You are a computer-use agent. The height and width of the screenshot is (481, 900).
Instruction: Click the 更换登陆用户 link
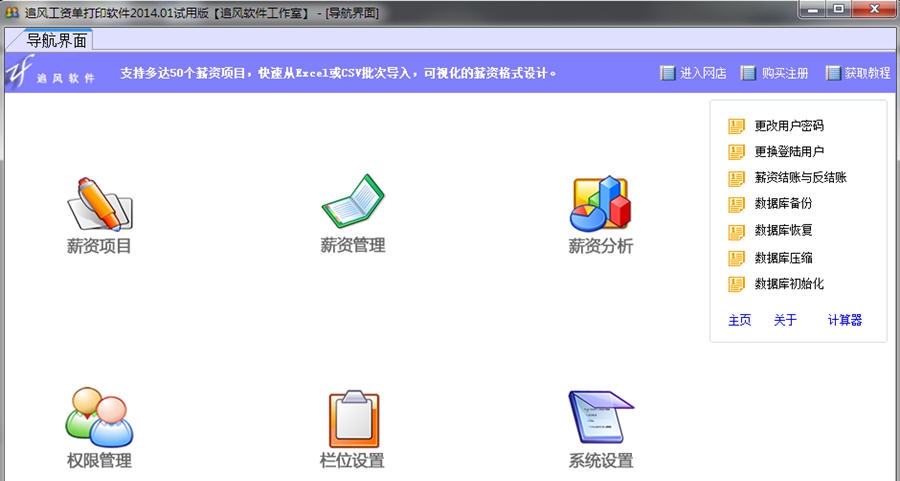(x=789, y=152)
